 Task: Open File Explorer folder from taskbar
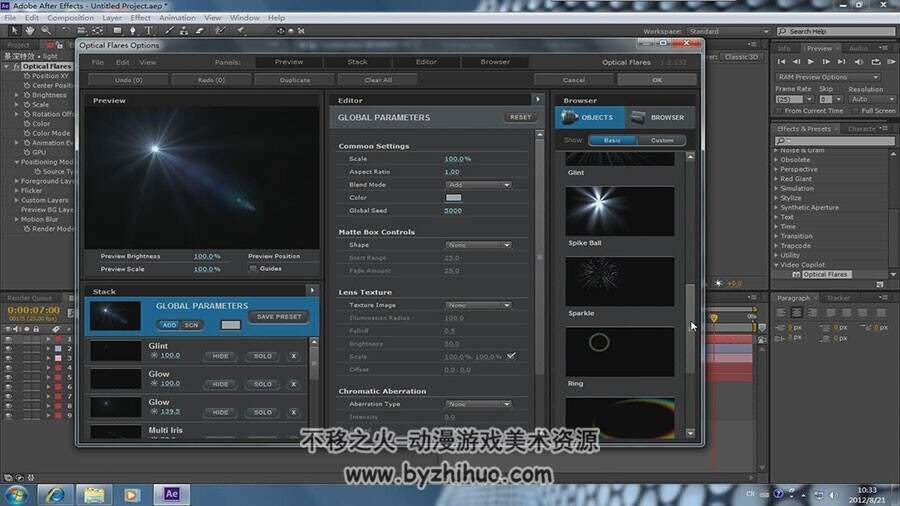[x=94, y=495]
